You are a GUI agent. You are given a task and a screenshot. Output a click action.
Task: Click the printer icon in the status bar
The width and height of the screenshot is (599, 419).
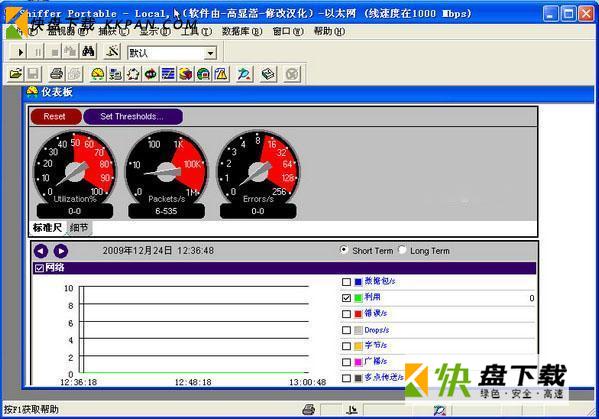click(x=308, y=410)
